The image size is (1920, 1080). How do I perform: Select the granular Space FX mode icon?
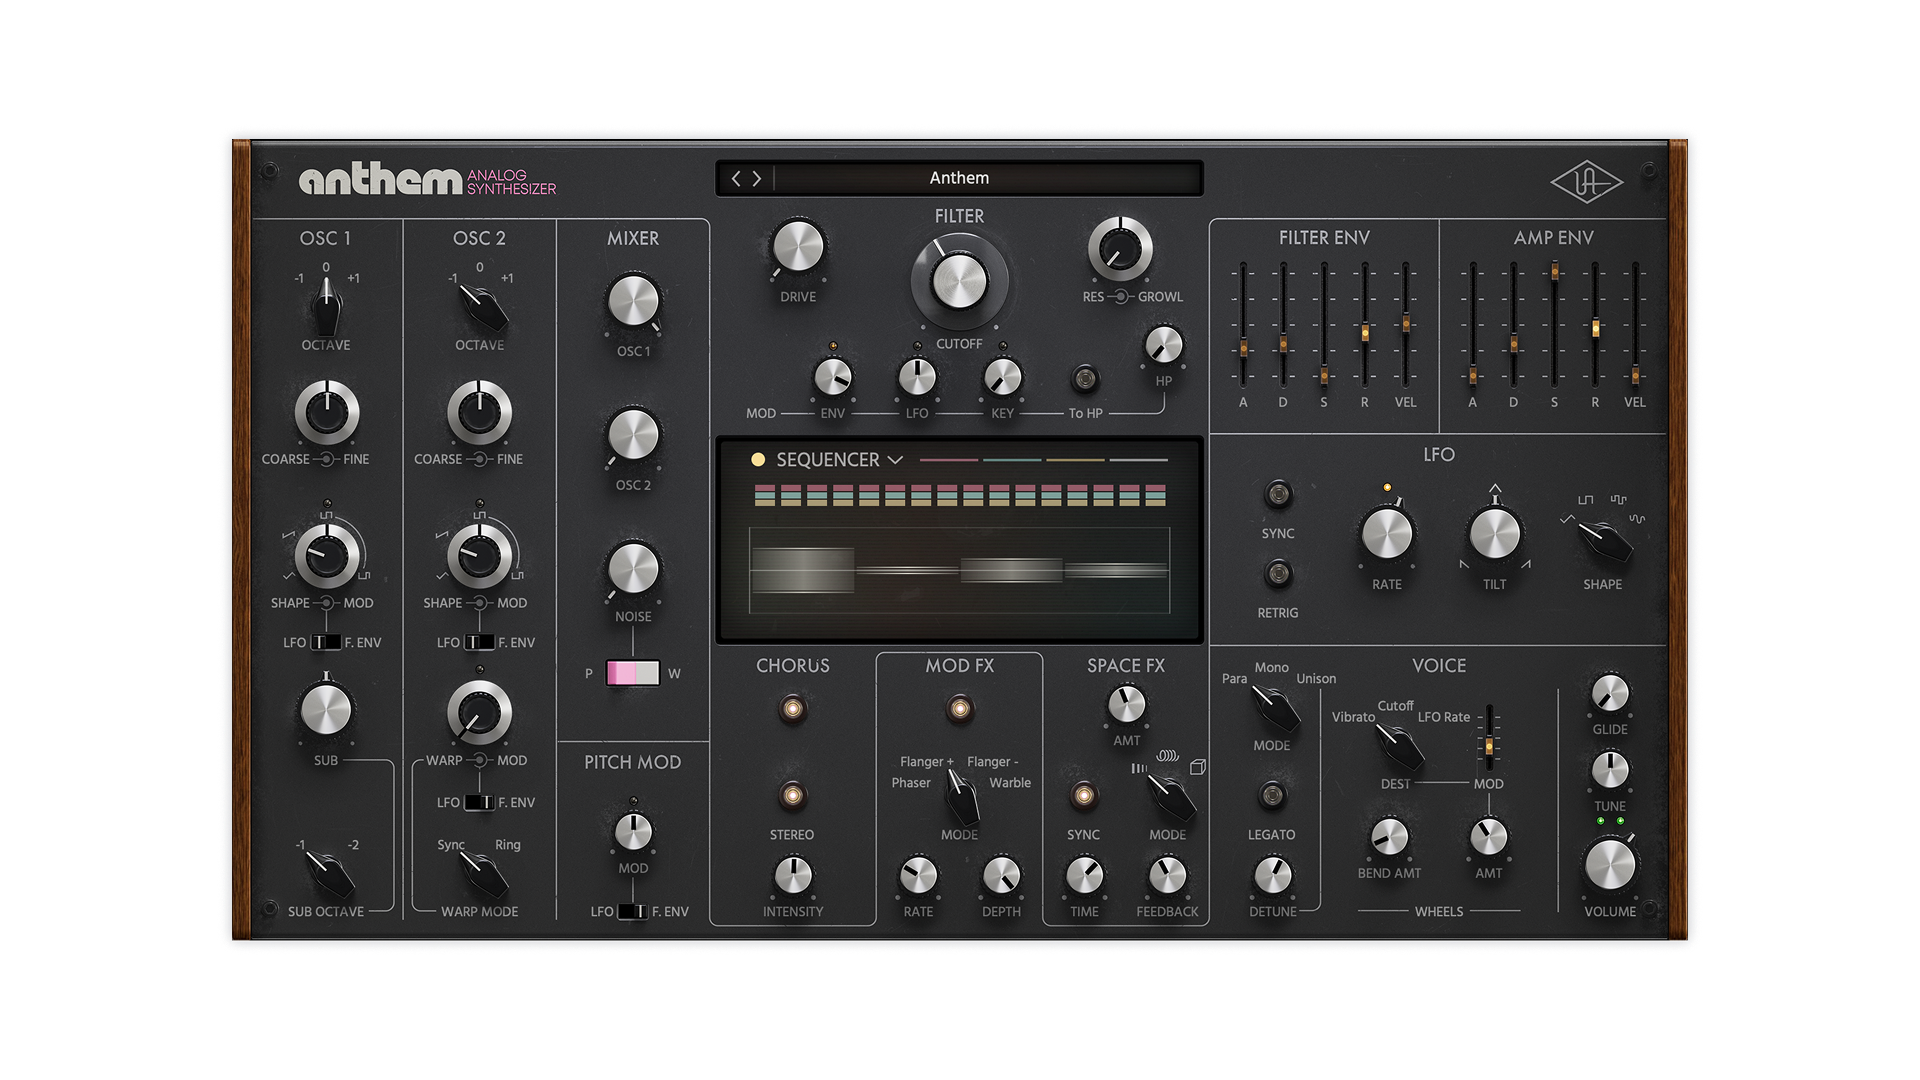tap(1139, 767)
